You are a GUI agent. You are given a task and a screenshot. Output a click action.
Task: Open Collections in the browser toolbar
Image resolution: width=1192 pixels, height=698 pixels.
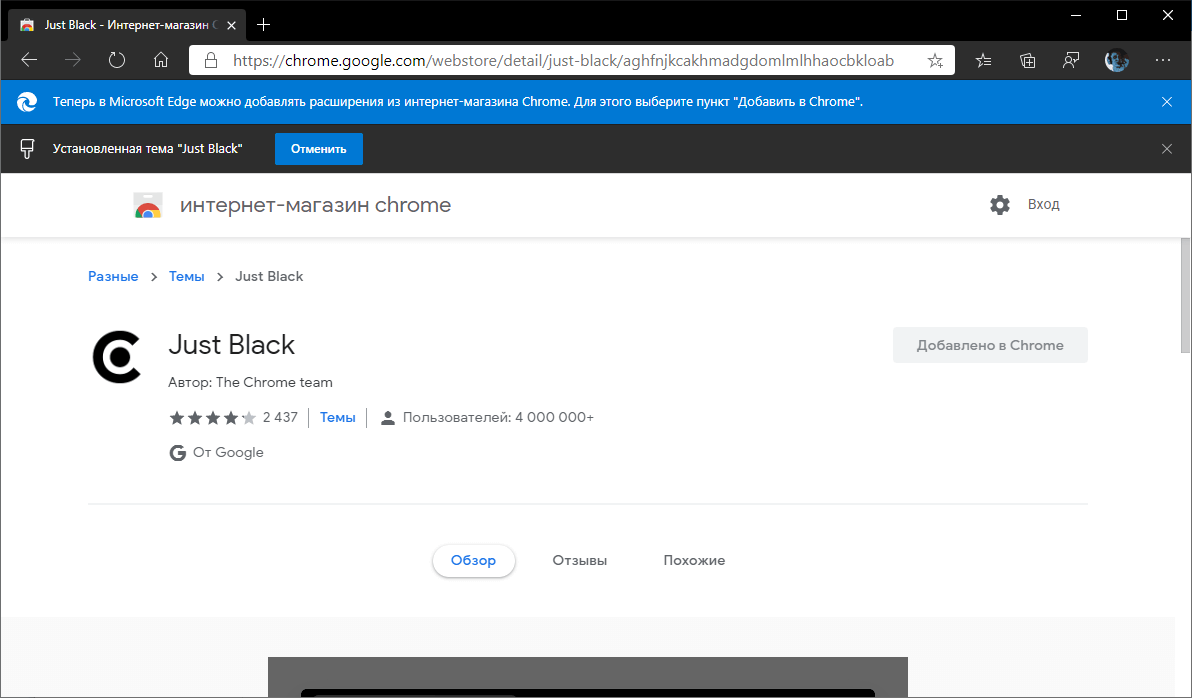pyautogui.click(x=1027, y=60)
